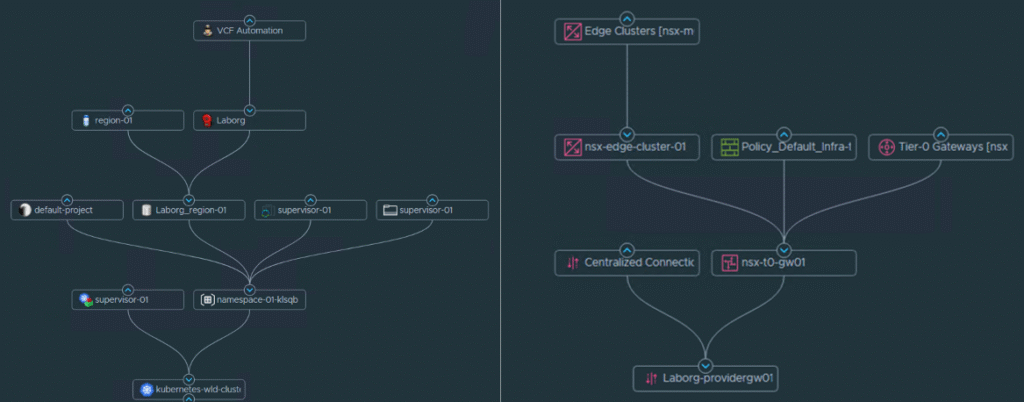1024x402 pixels.
Task: Click the green Policy_Default_Infra firewall icon
Action: click(729, 148)
